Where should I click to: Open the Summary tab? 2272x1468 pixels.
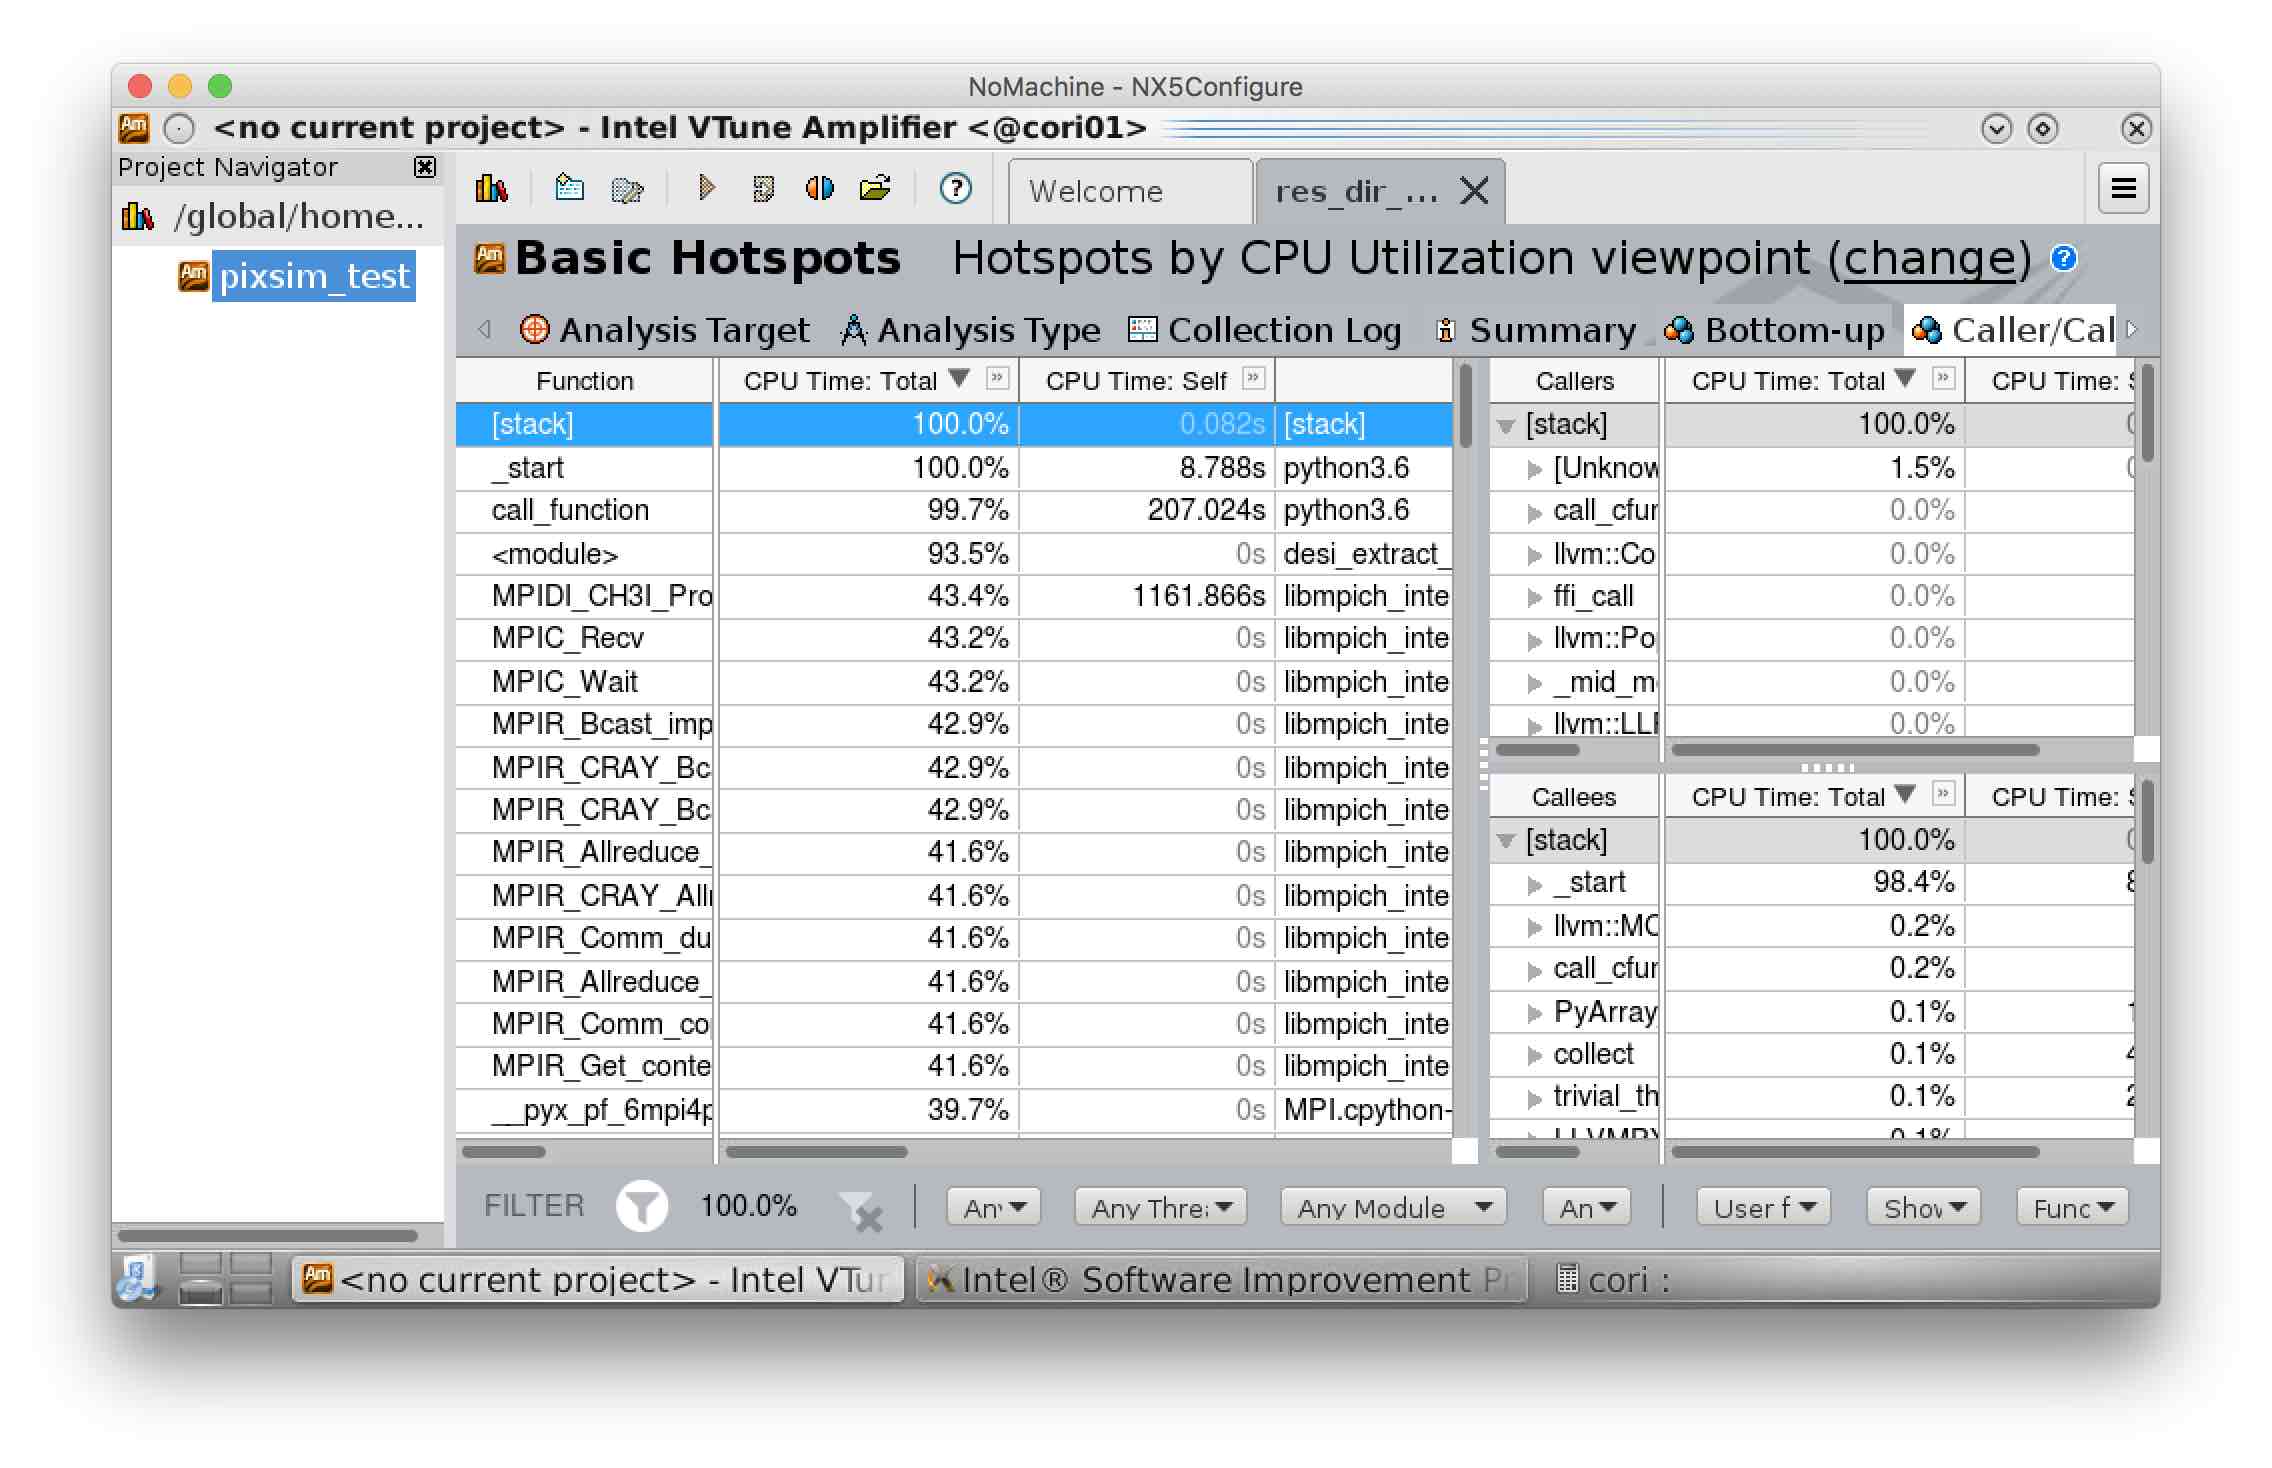coord(1536,330)
